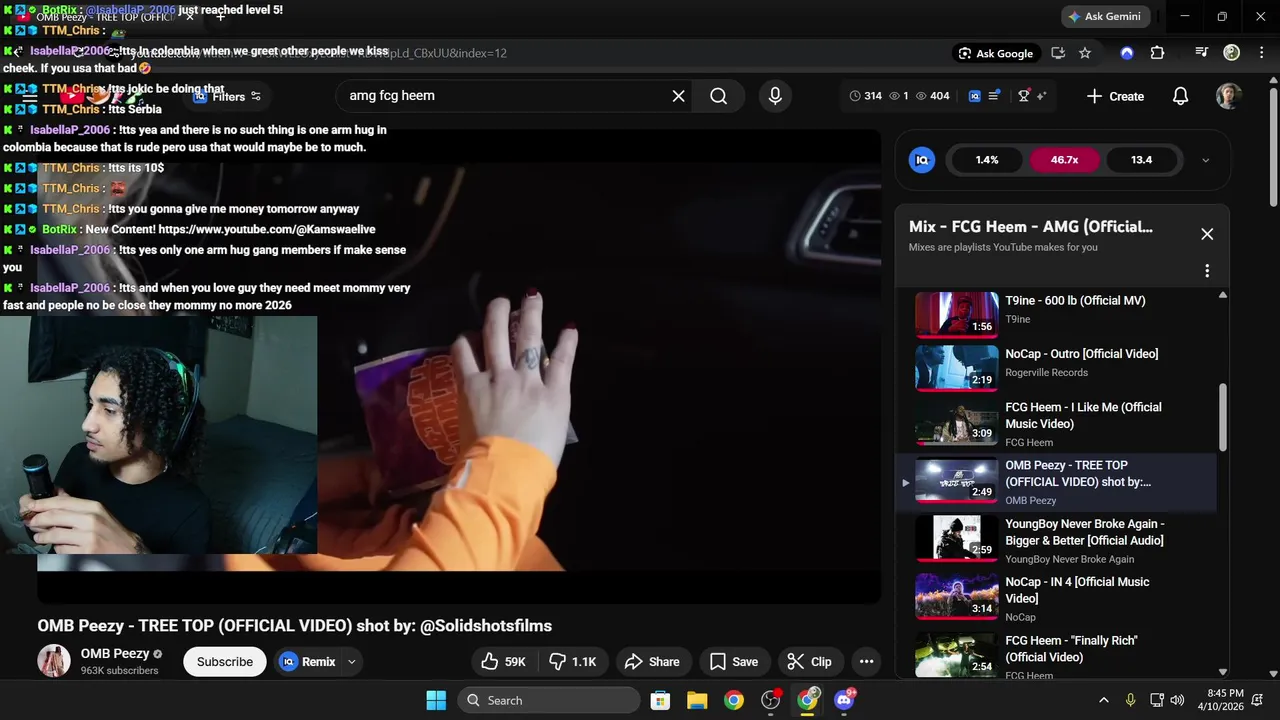Click Create video button
This screenshot has width=1280, height=720.
1115,96
